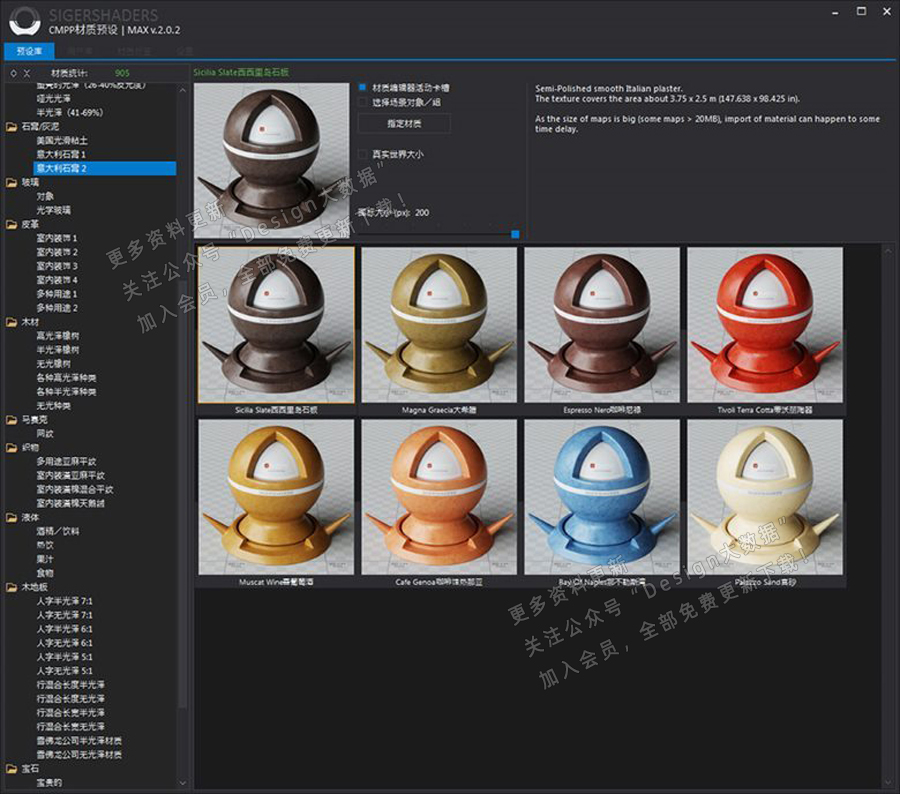Disable the 材质编辑器活动卡槽 checkbox
The width and height of the screenshot is (900, 794).
(363, 88)
